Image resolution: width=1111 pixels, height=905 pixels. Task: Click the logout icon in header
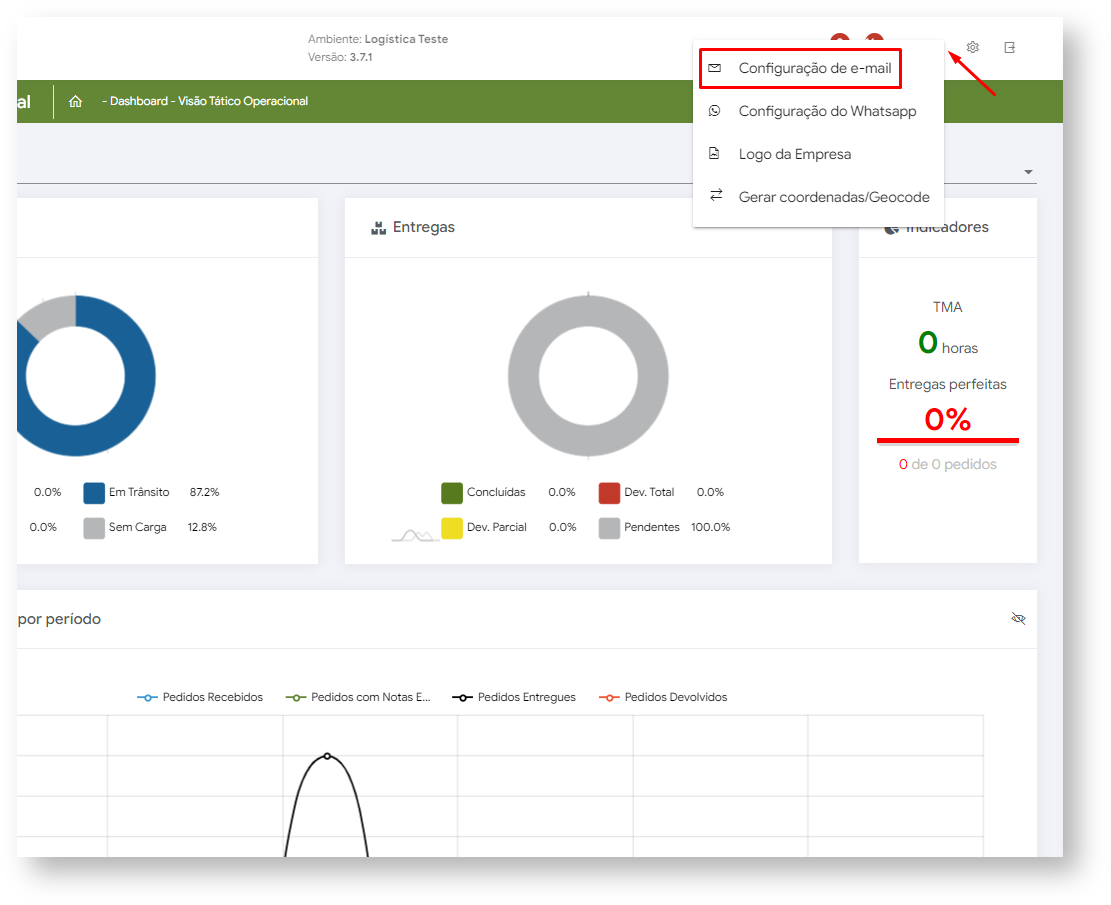coord(1009,47)
